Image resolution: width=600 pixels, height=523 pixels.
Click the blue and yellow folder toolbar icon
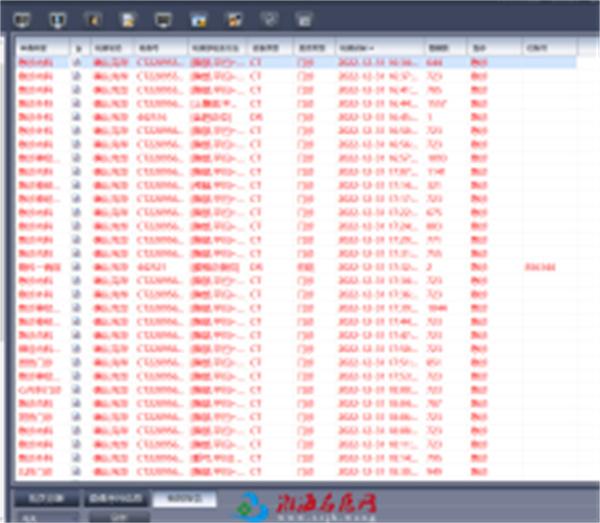[x=198, y=19]
